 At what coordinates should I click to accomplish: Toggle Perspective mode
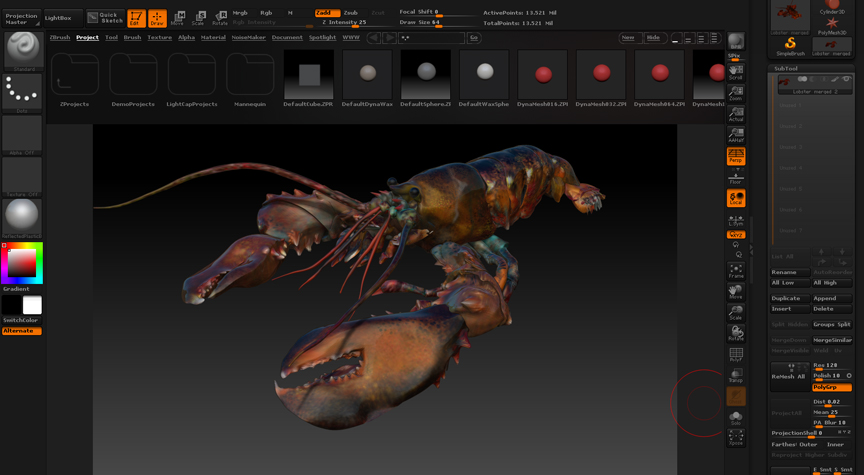[736, 156]
